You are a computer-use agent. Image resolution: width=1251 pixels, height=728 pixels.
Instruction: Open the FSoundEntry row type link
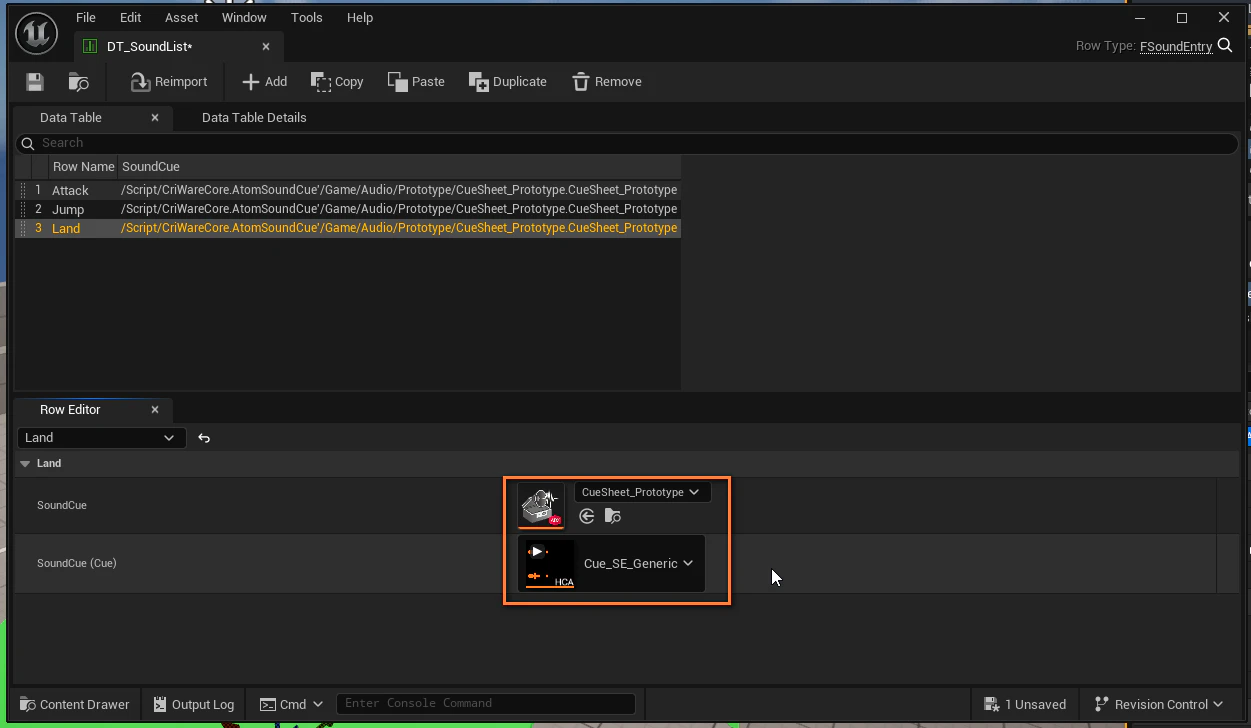click(1176, 47)
